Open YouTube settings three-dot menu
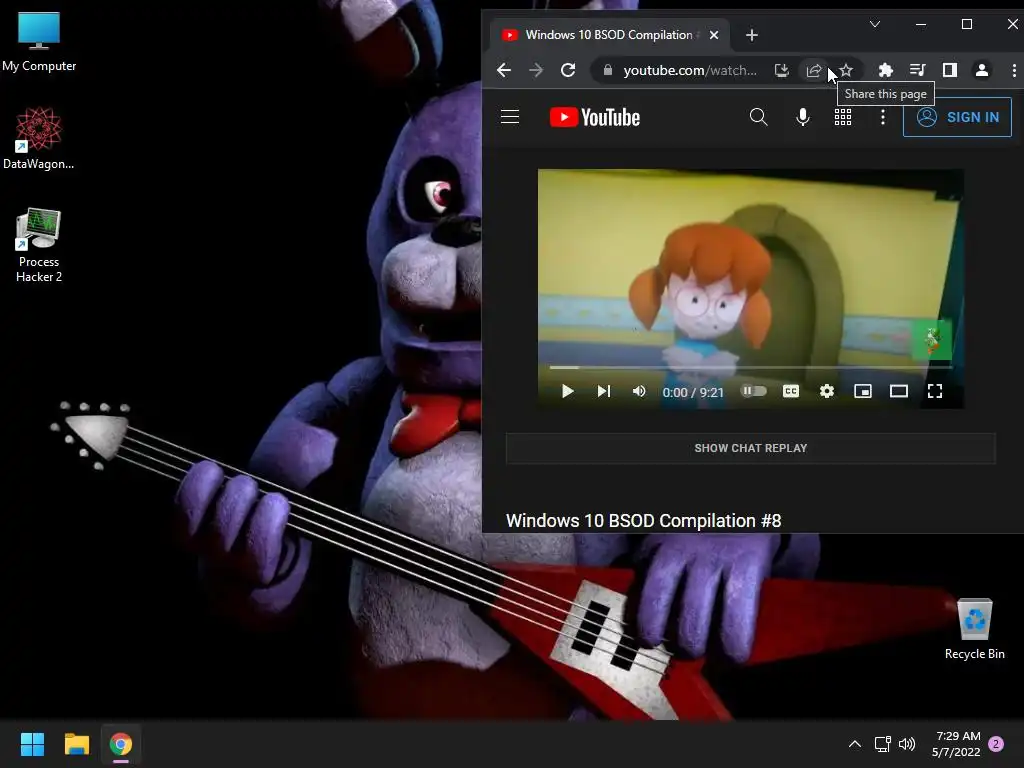The image size is (1024, 768). tap(882, 117)
